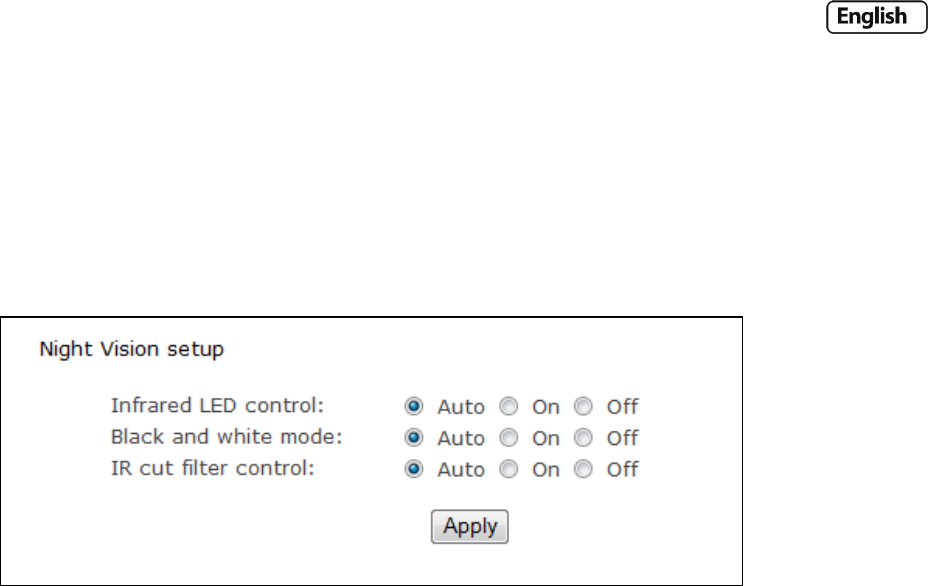Click the Infrared LED control label
This screenshot has height=586, width=928.
(x=219, y=406)
